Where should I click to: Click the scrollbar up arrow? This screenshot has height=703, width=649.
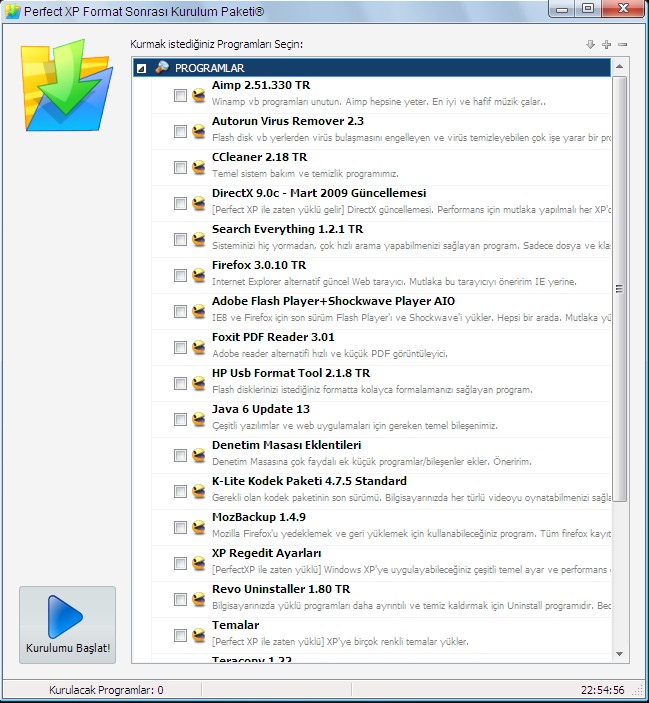tap(619, 66)
